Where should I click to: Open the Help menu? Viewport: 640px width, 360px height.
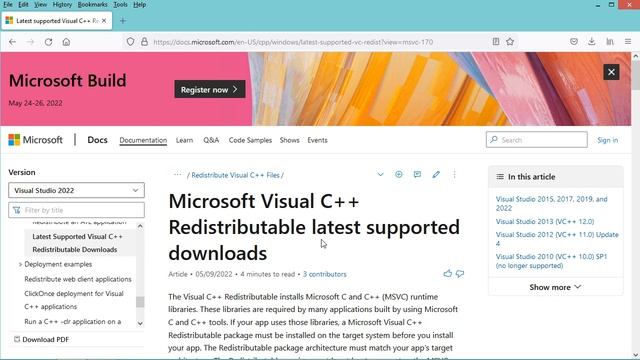140,4
